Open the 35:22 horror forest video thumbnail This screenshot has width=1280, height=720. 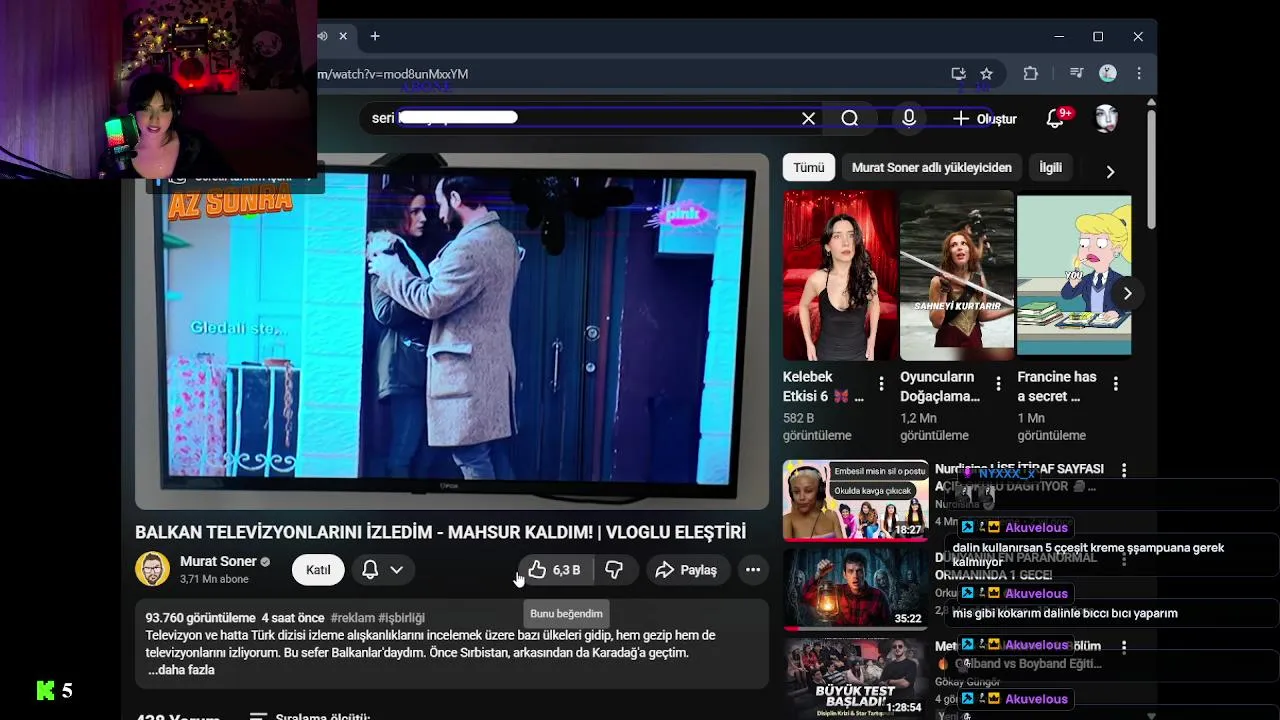pos(855,588)
